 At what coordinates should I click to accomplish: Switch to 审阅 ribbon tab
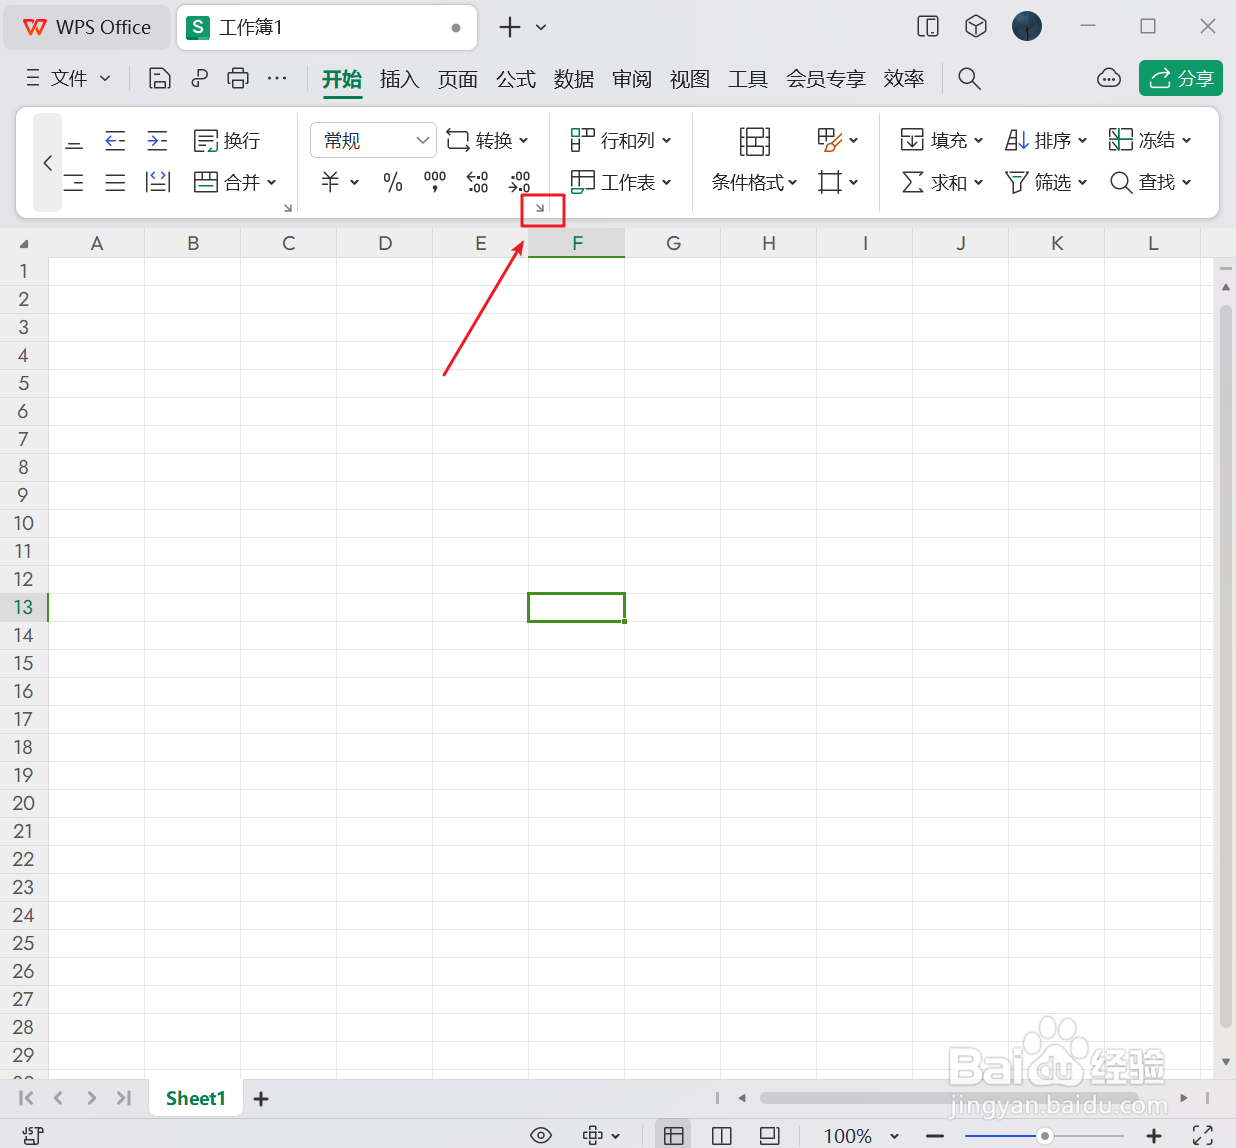click(x=631, y=78)
